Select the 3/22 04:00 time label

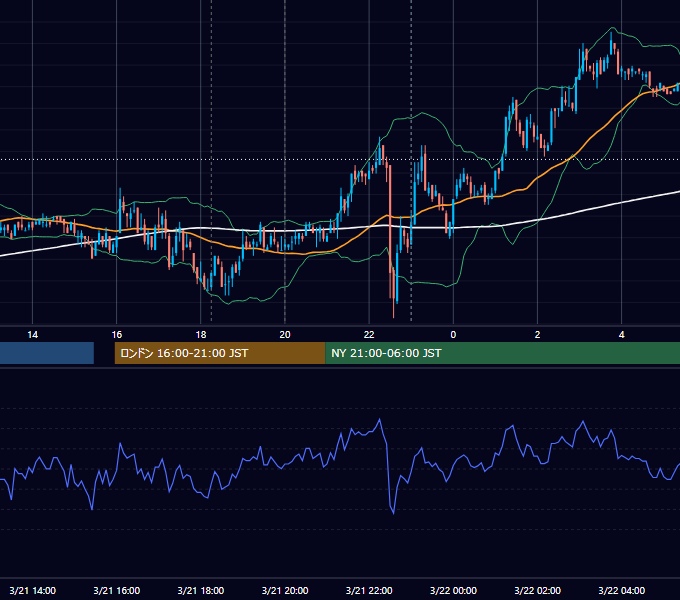621,590
